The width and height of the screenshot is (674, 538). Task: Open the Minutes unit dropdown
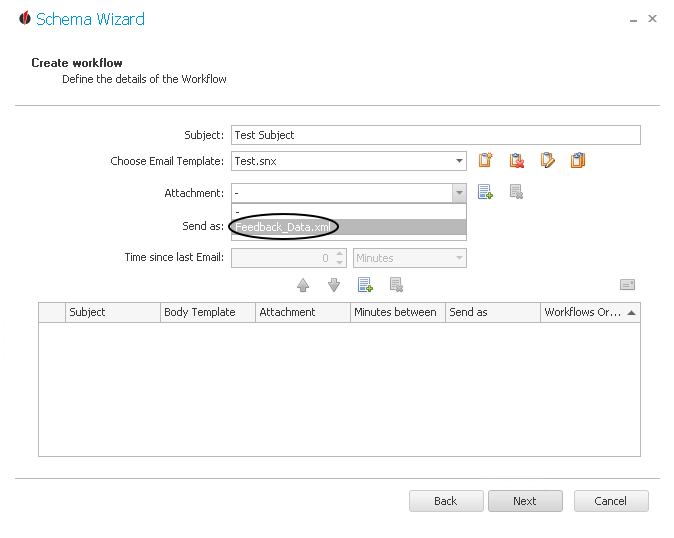459,258
